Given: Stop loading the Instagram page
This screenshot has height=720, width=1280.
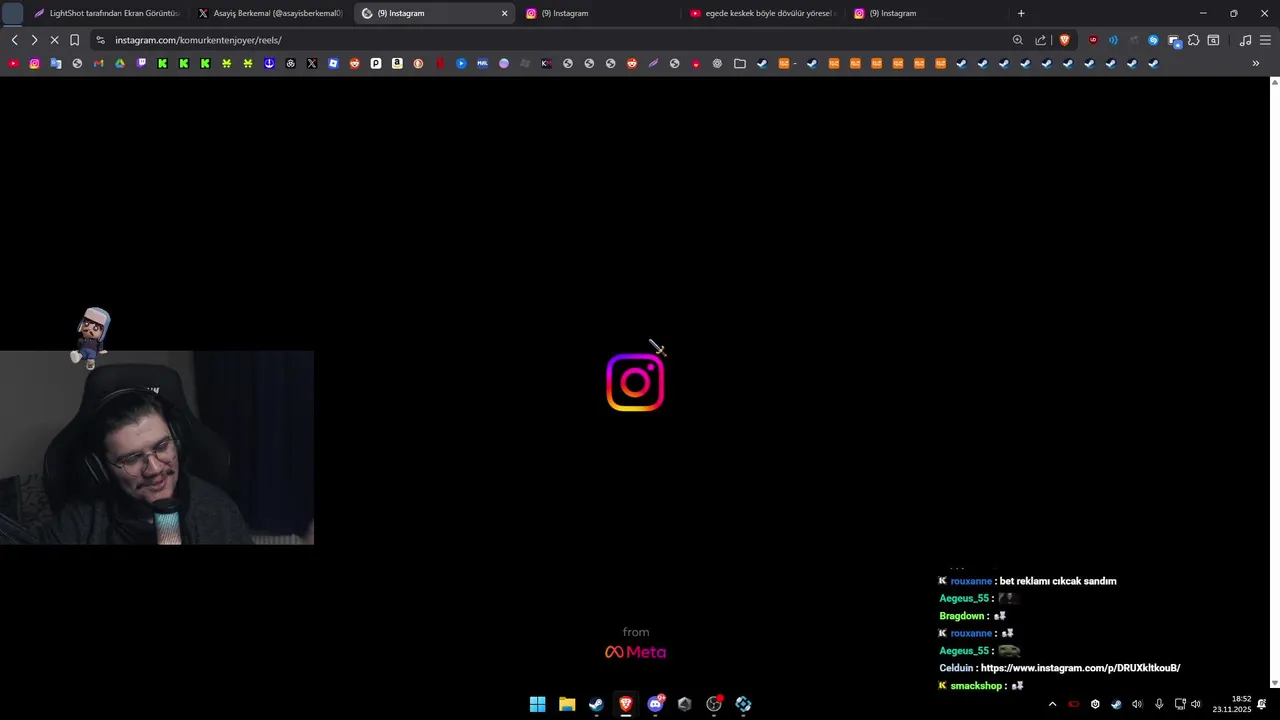Looking at the screenshot, I should 54,40.
